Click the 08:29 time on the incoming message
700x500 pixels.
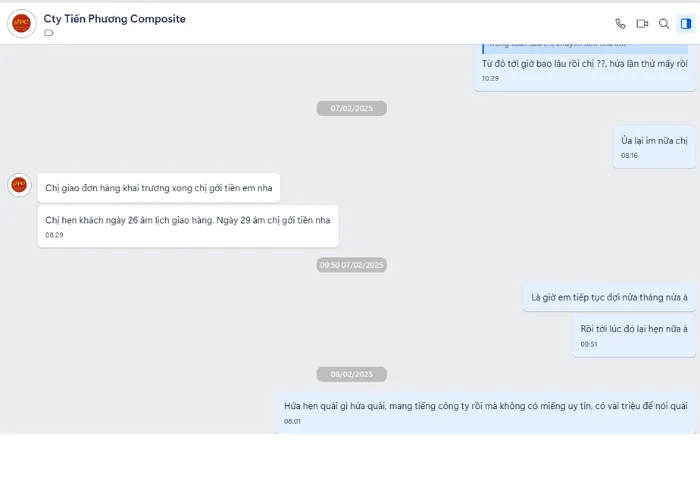pyautogui.click(x=54, y=235)
